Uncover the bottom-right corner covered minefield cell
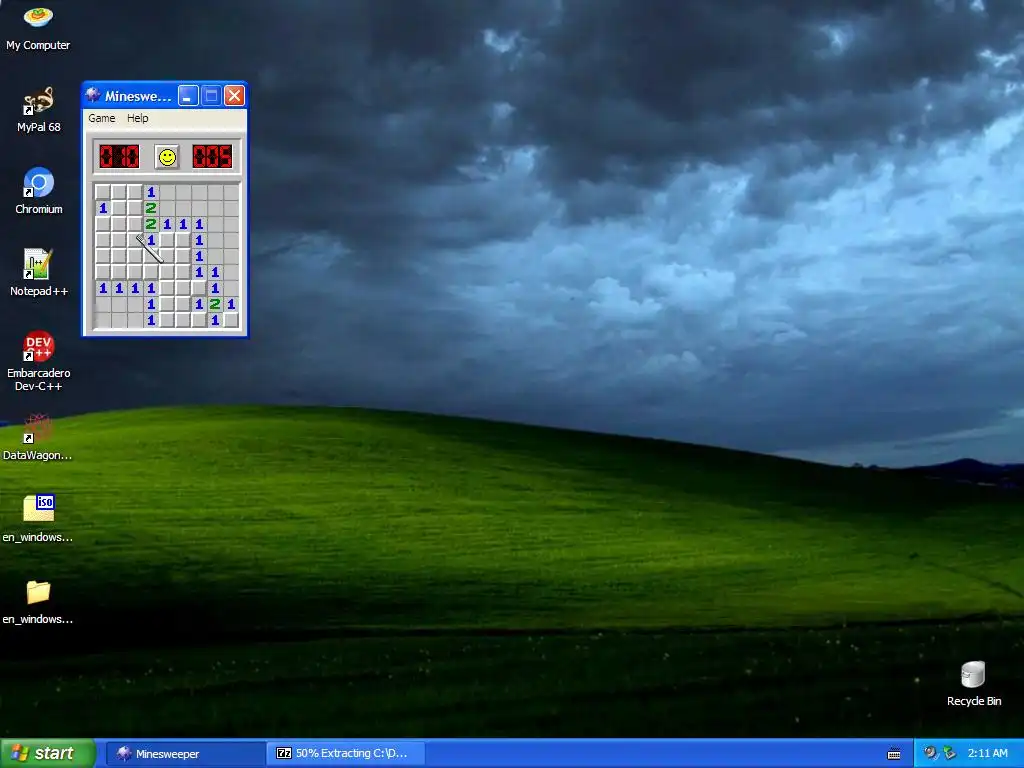 (231, 320)
